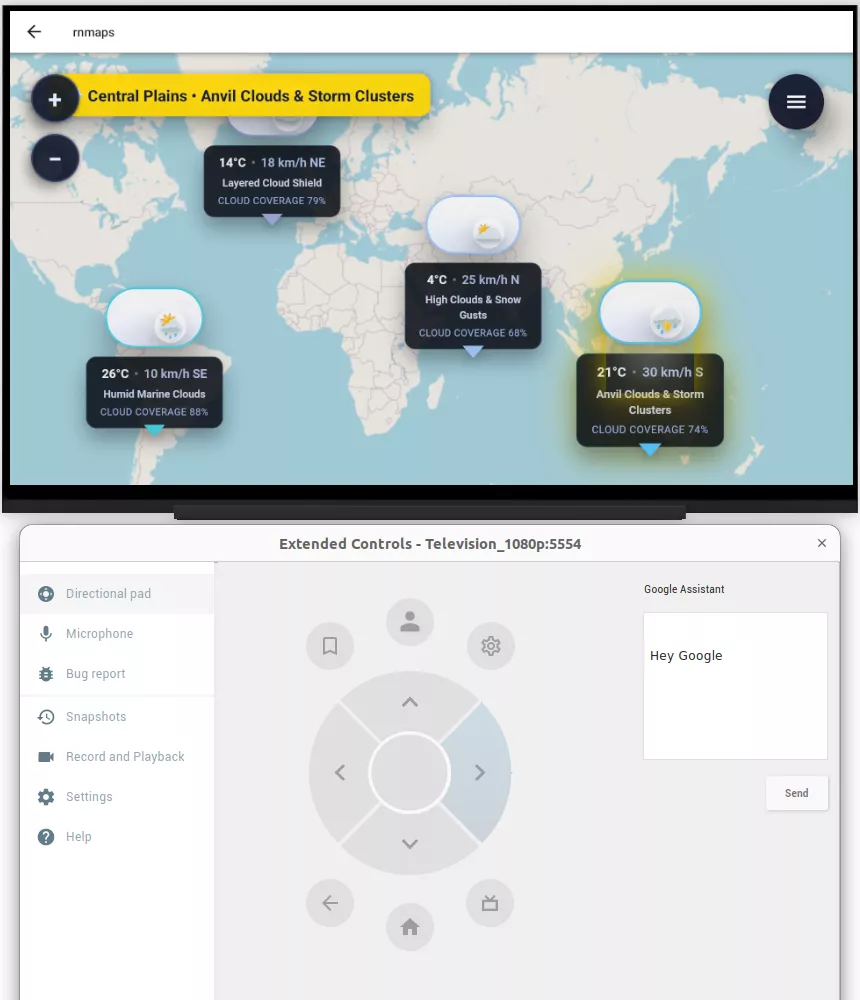Open the settings gear on the remote pad
Viewport: 860px width, 1000px height.
click(490, 646)
